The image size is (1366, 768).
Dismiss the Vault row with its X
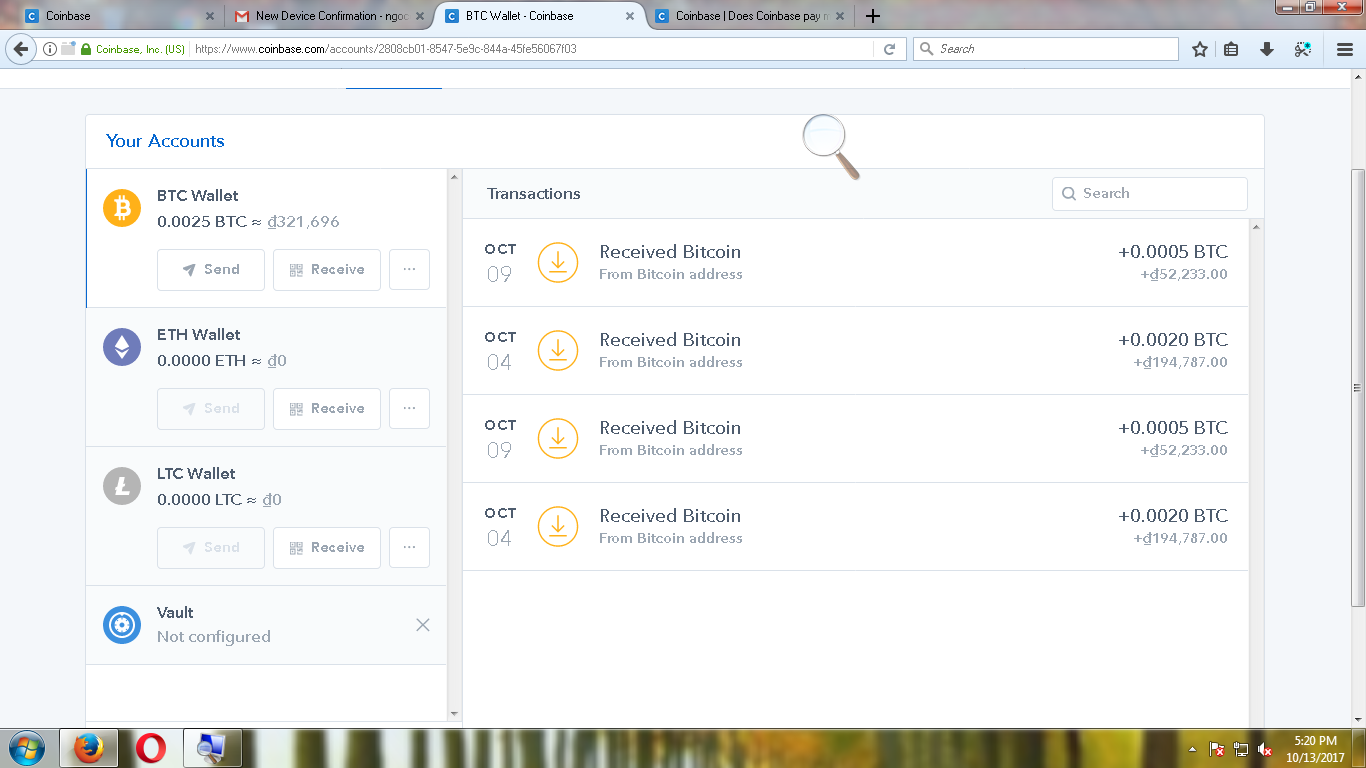pyautogui.click(x=423, y=625)
